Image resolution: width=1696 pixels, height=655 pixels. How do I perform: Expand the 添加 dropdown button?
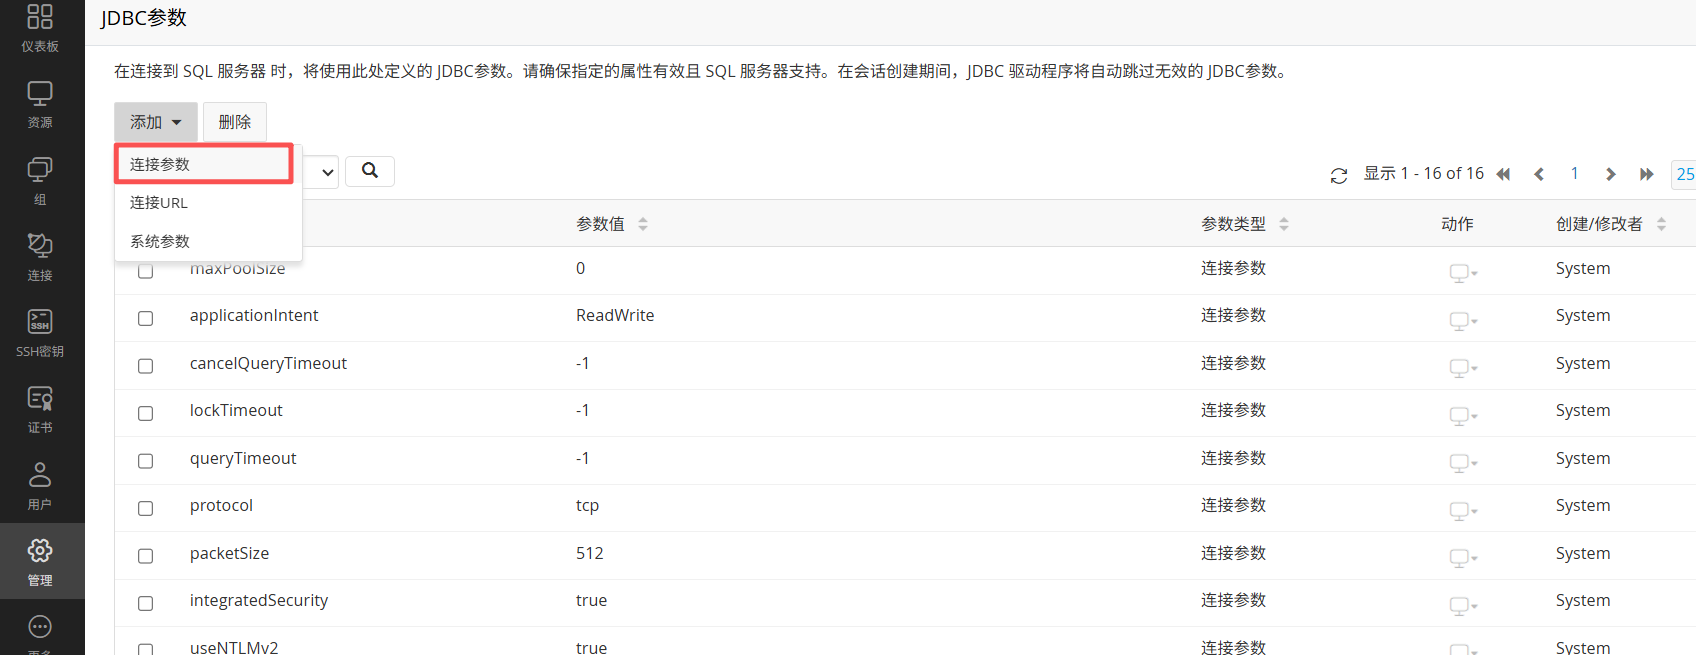(x=155, y=122)
